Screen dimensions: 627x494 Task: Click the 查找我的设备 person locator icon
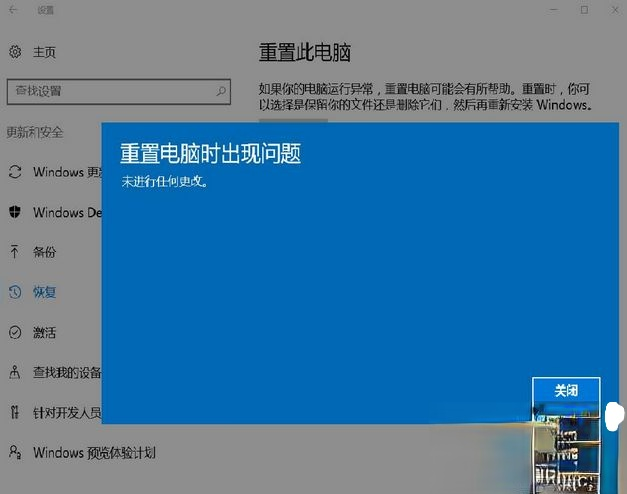click(x=15, y=372)
